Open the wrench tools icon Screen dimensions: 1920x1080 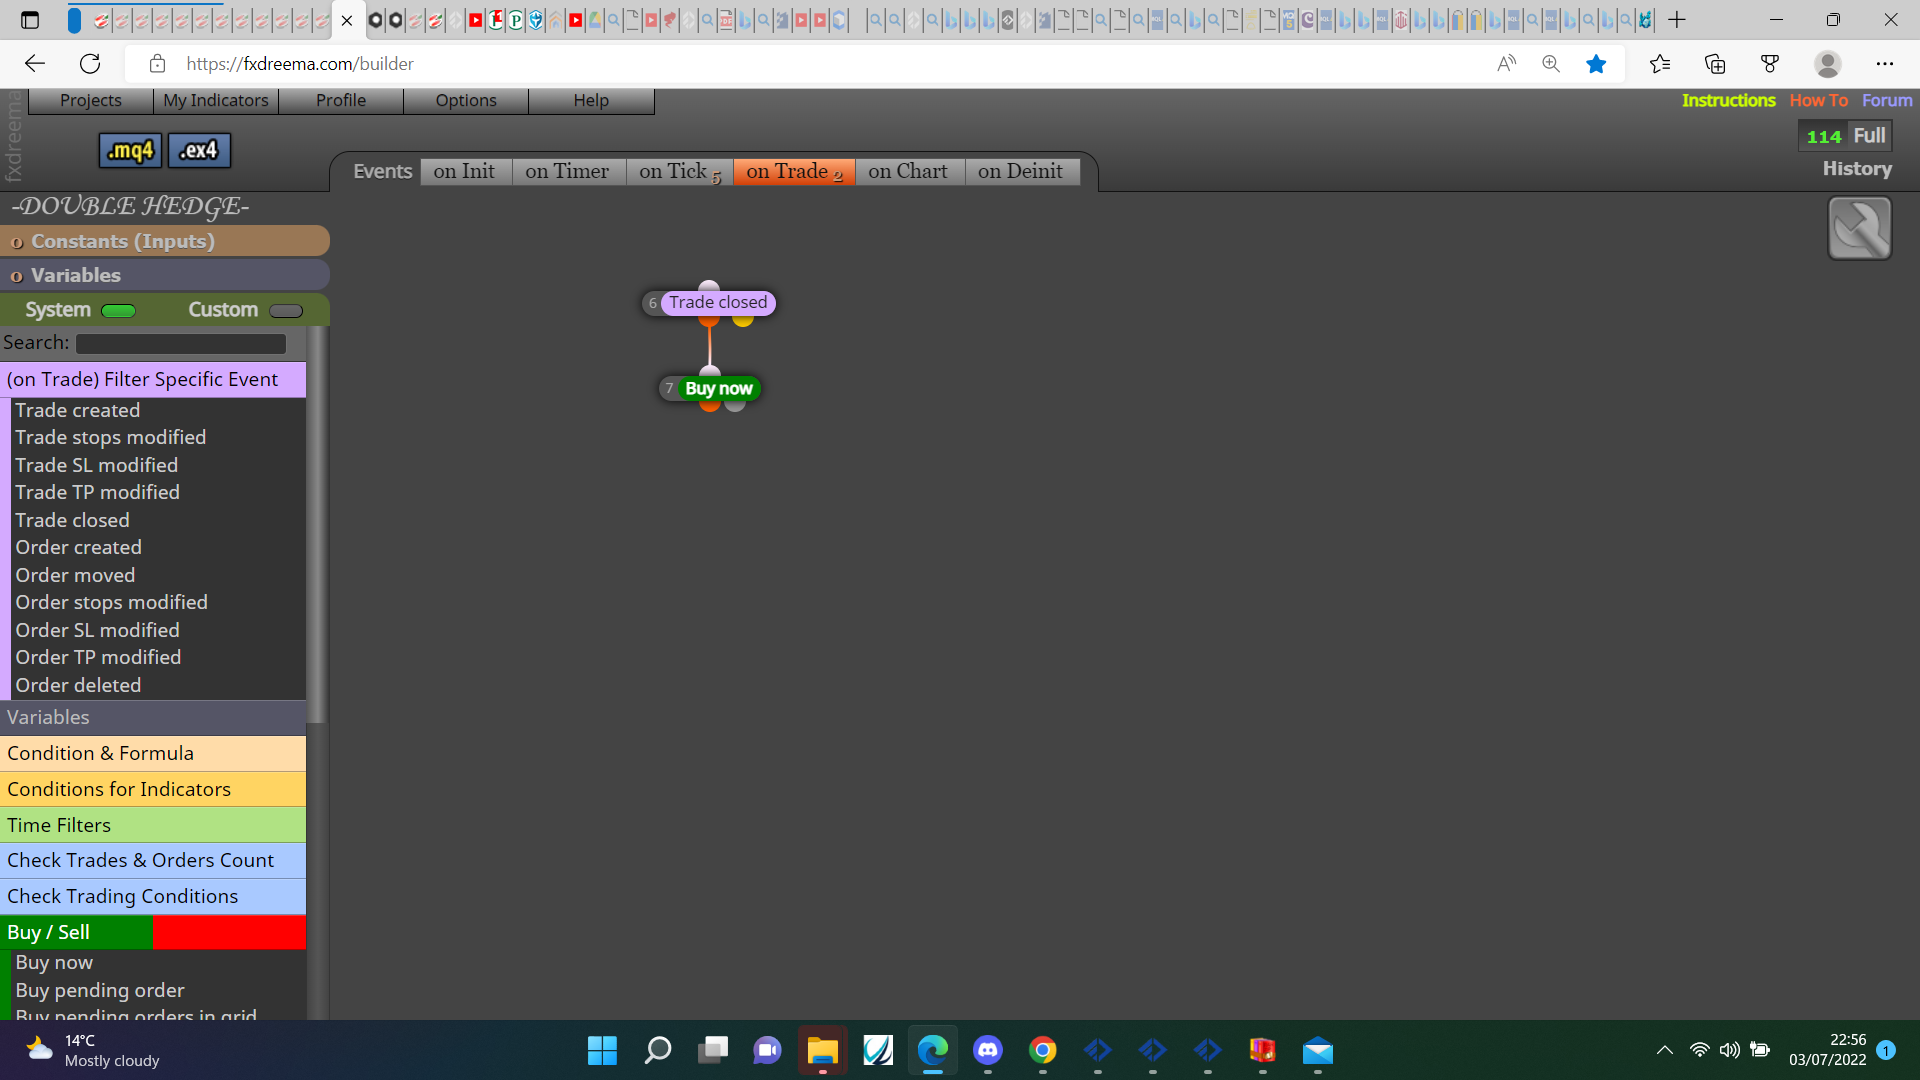1859,228
